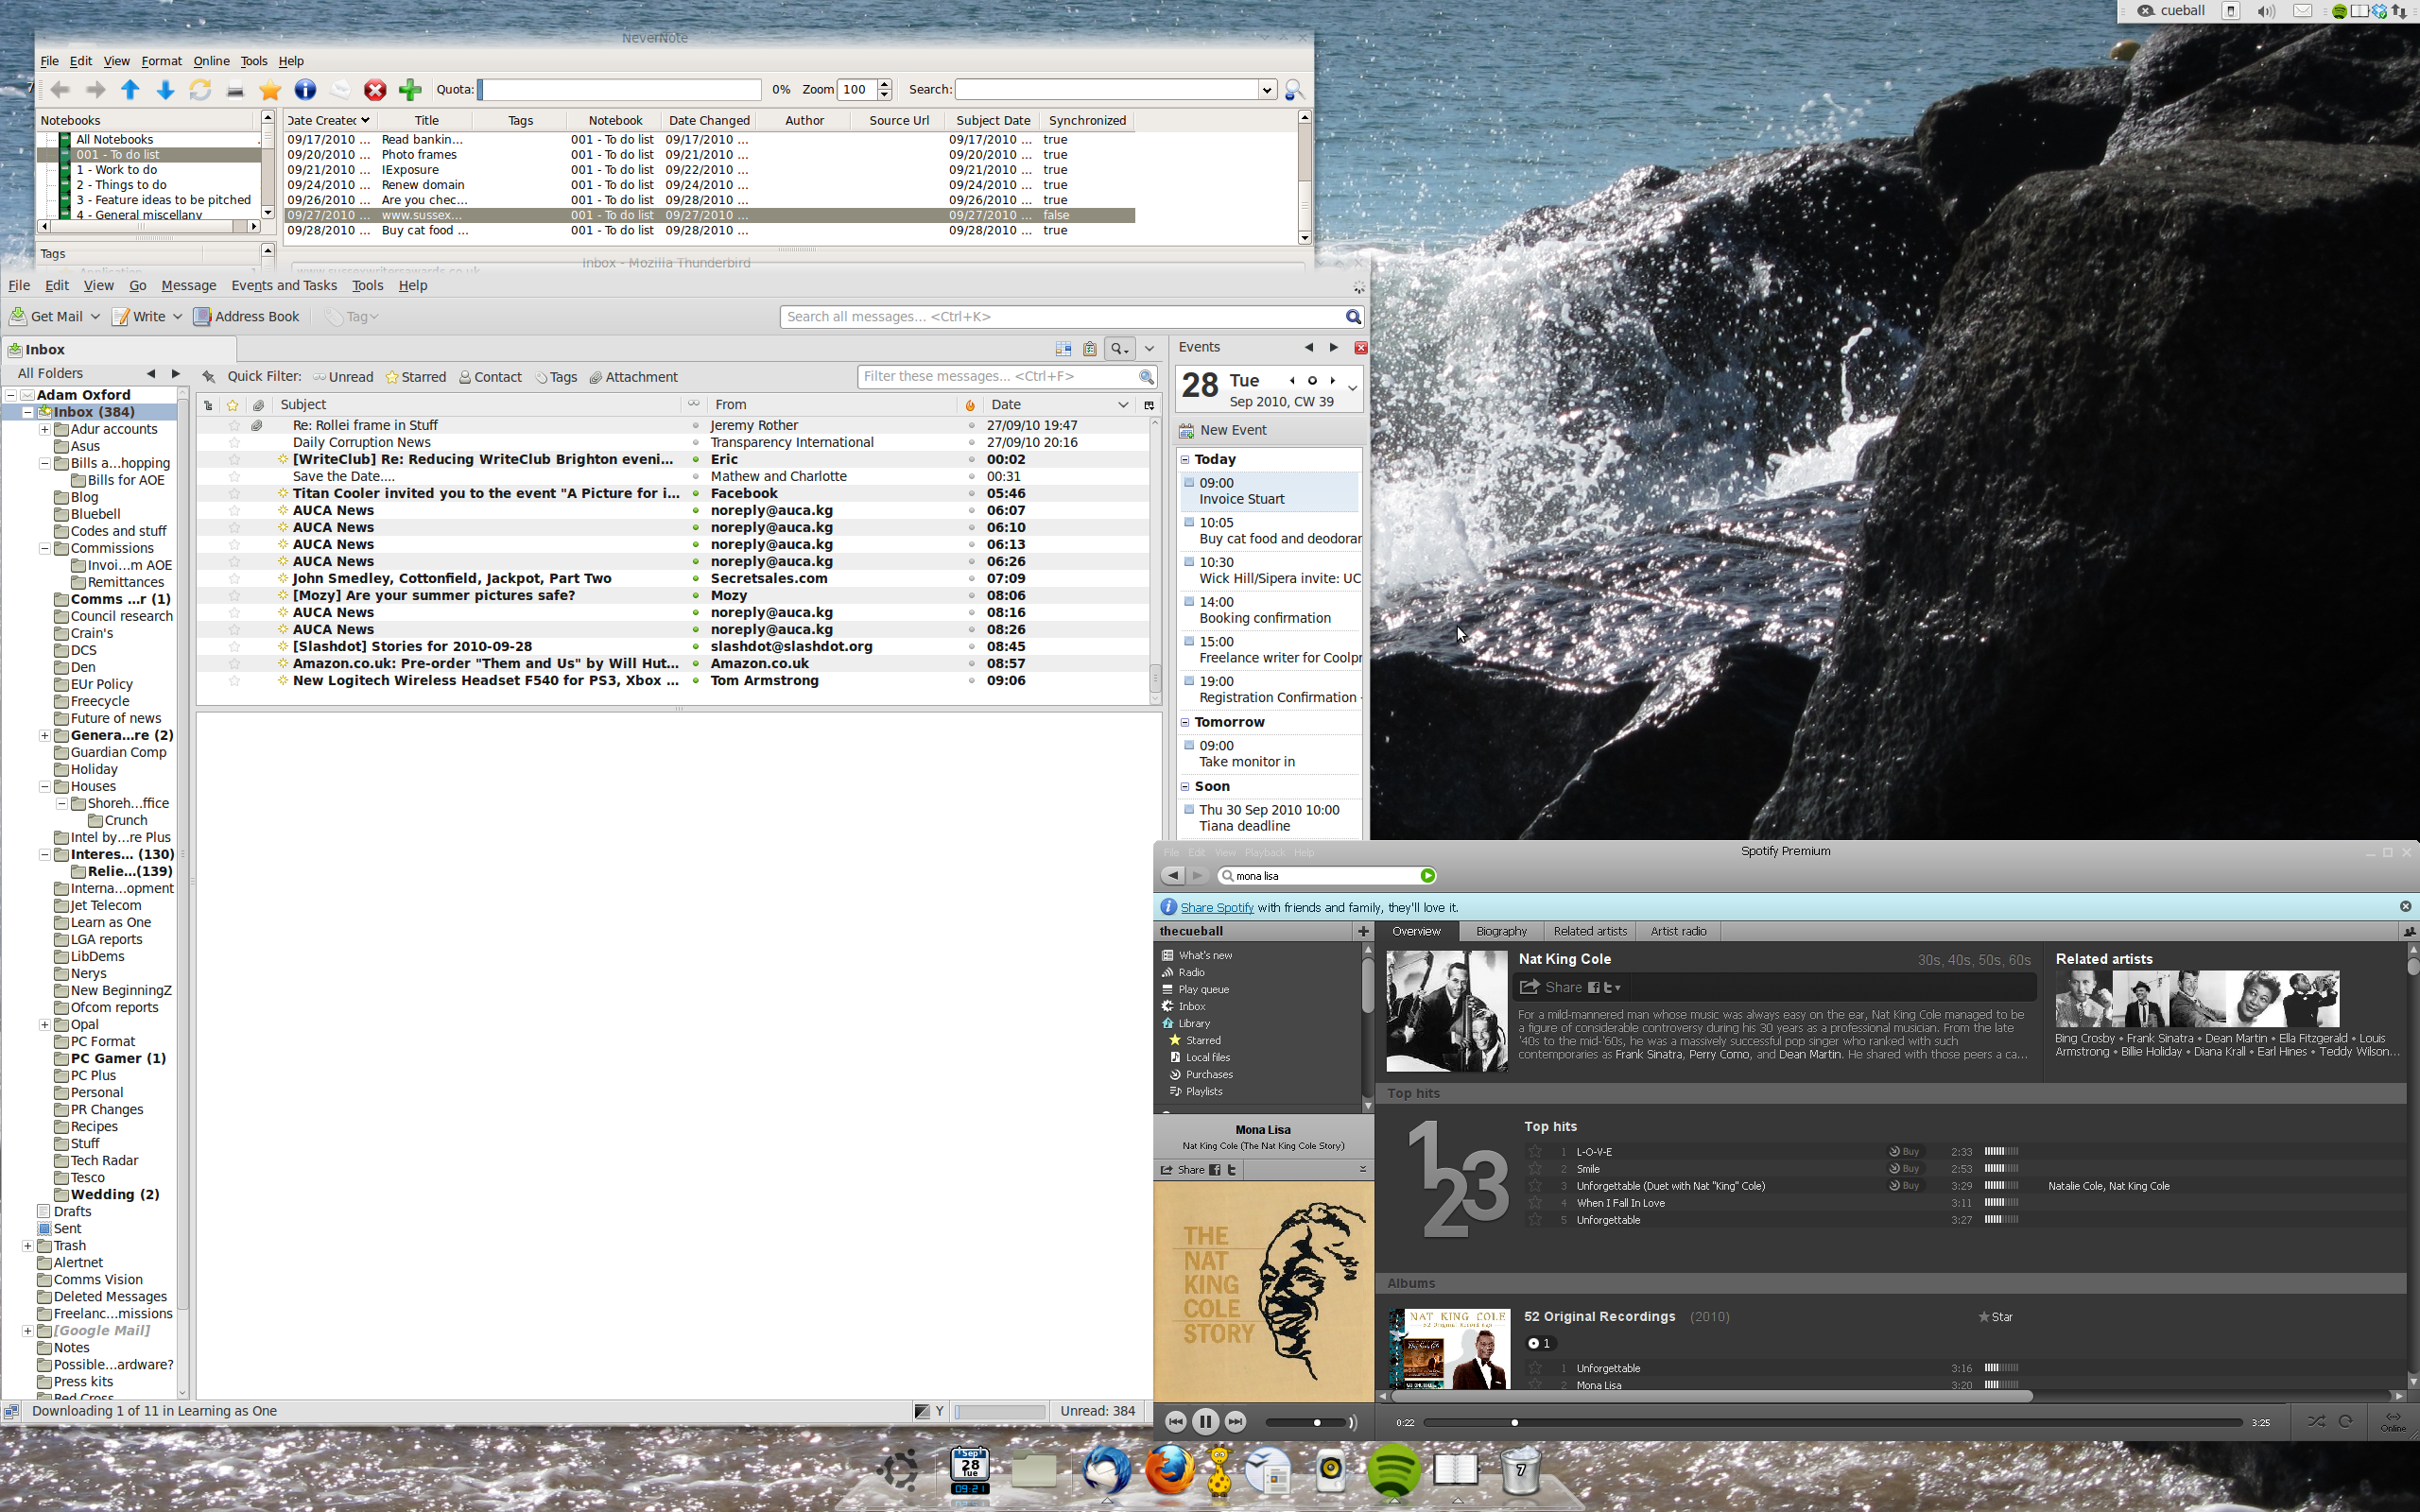The width and height of the screenshot is (2420, 1512).
Task: Open NeverNote Online menu
Action: (x=211, y=61)
